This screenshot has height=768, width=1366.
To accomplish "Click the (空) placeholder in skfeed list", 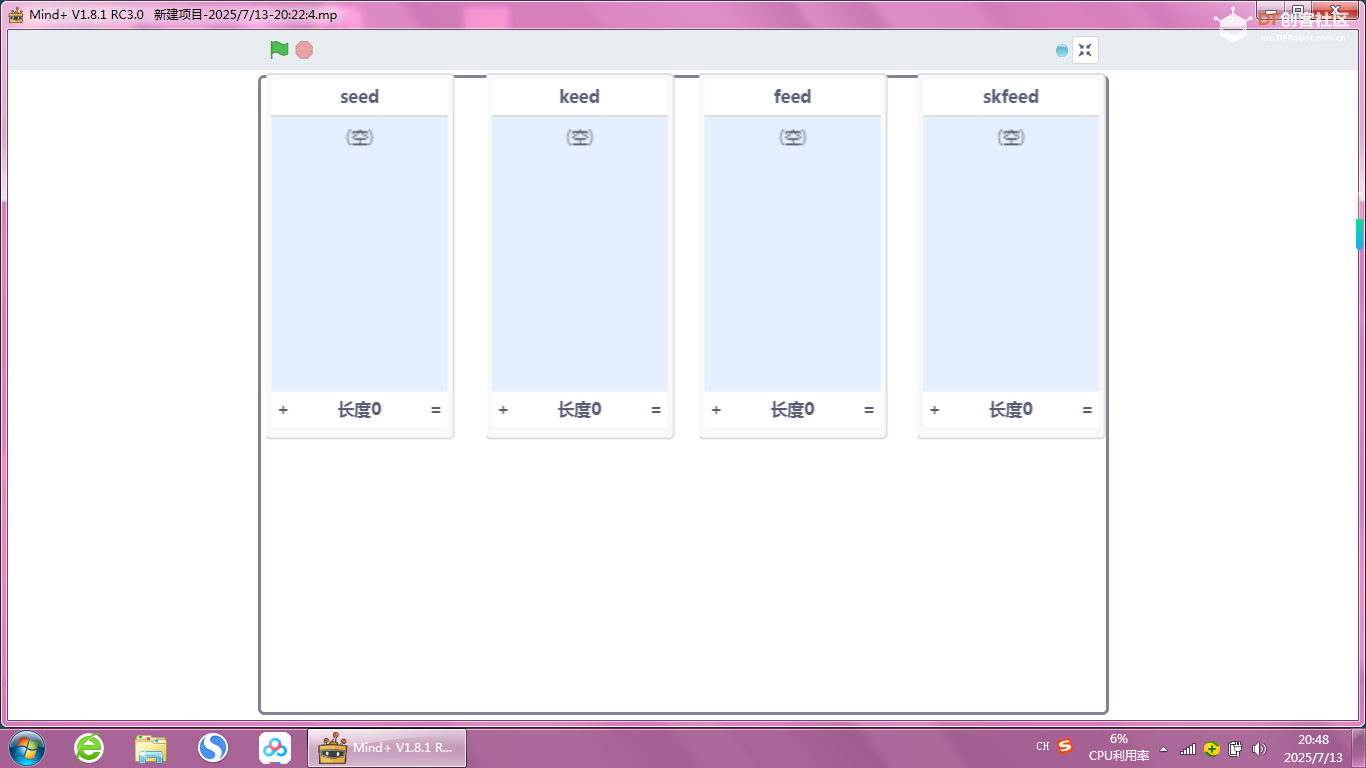I will pyautogui.click(x=1010, y=137).
